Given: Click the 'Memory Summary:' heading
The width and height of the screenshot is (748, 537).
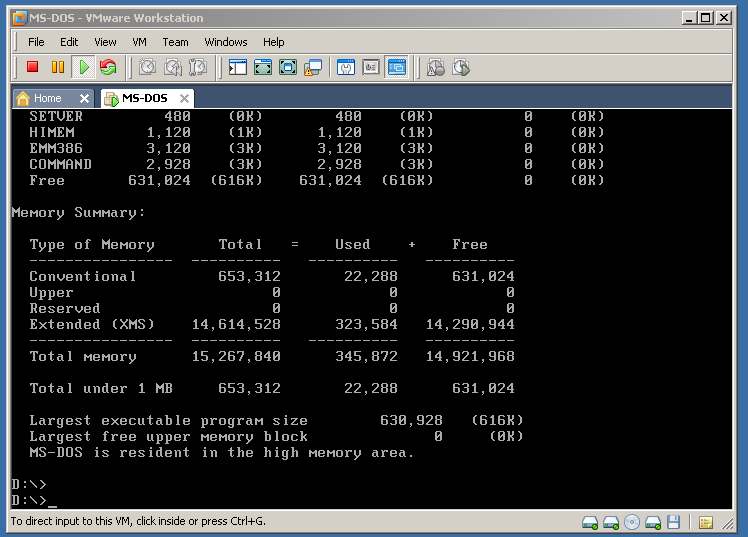Looking at the screenshot, I should point(78,213).
